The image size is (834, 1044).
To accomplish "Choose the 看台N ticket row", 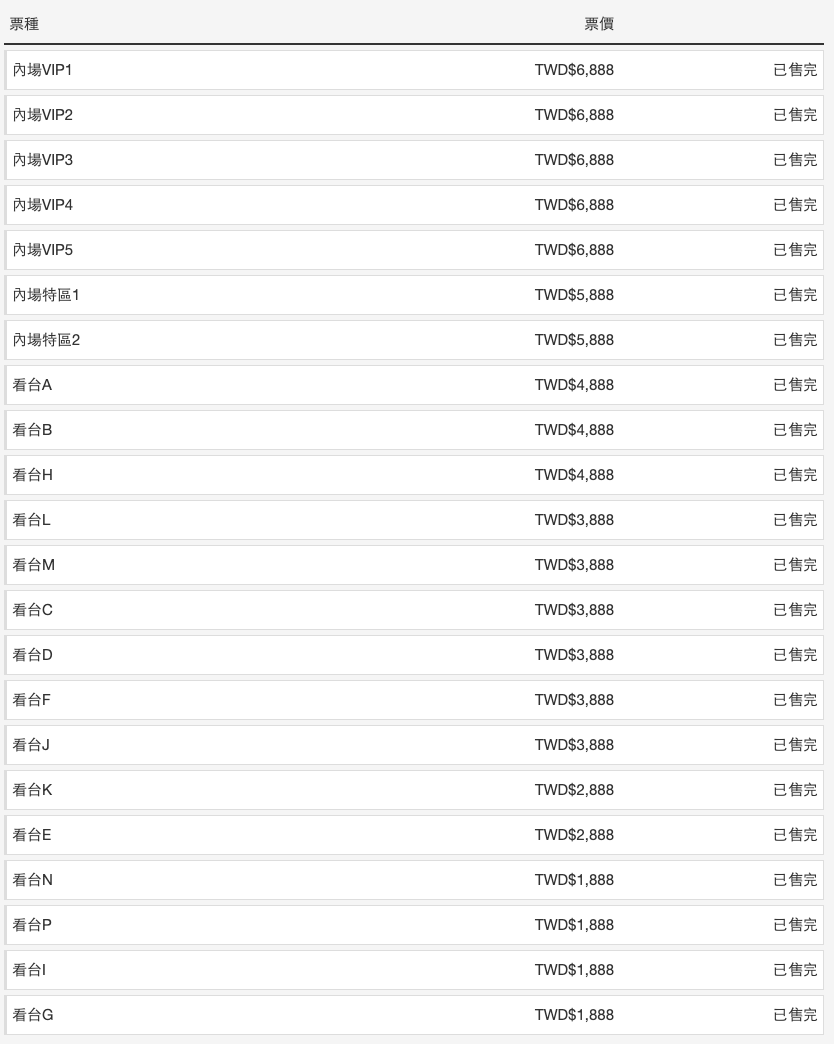I will (414, 880).
